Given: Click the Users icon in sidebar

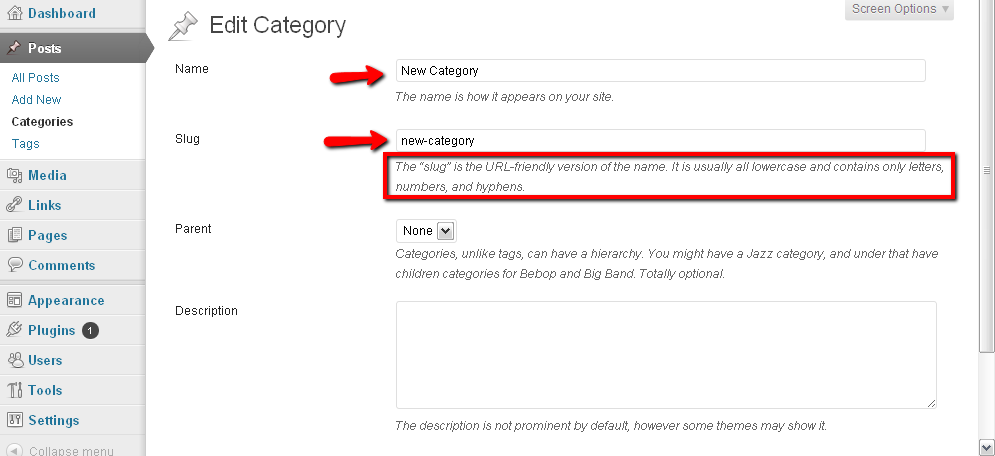Looking at the screenshot, I should (x=15, y=360).
